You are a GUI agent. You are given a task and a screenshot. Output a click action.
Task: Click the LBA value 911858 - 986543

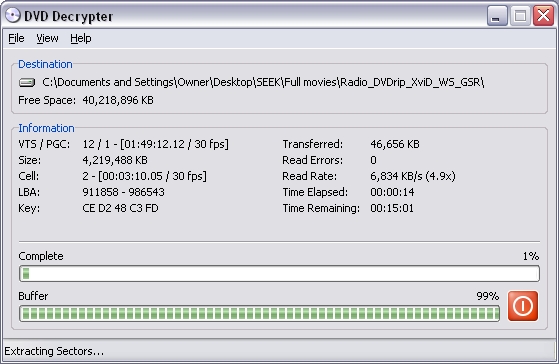123,192
